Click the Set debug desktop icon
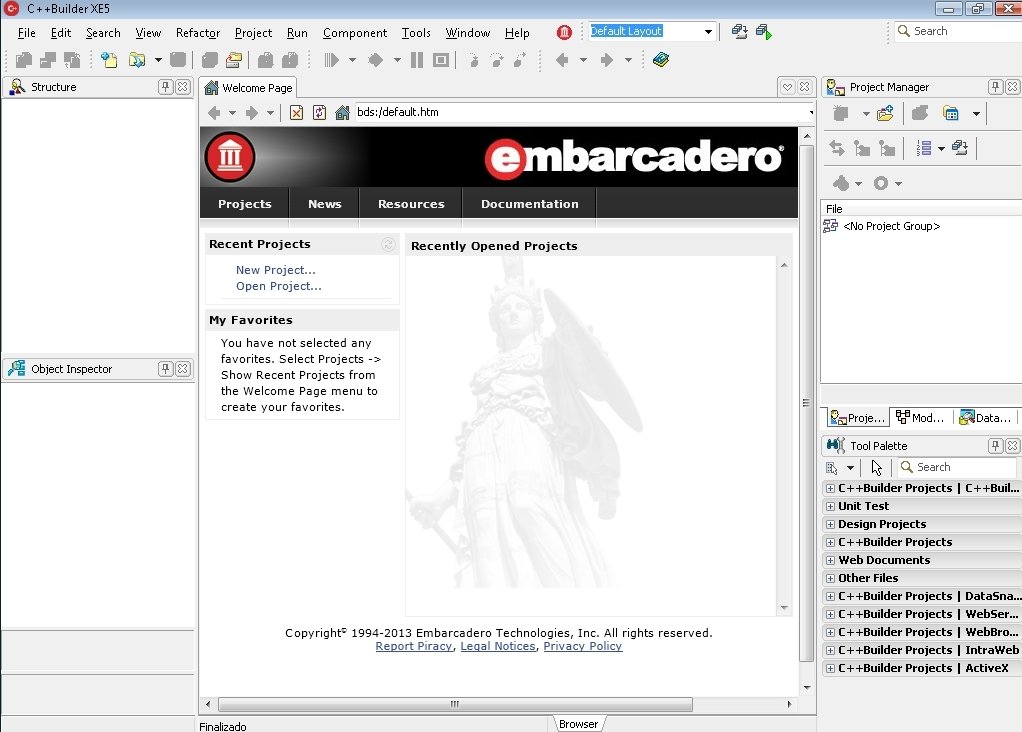1022x732 pixels. tap(764, 31)
